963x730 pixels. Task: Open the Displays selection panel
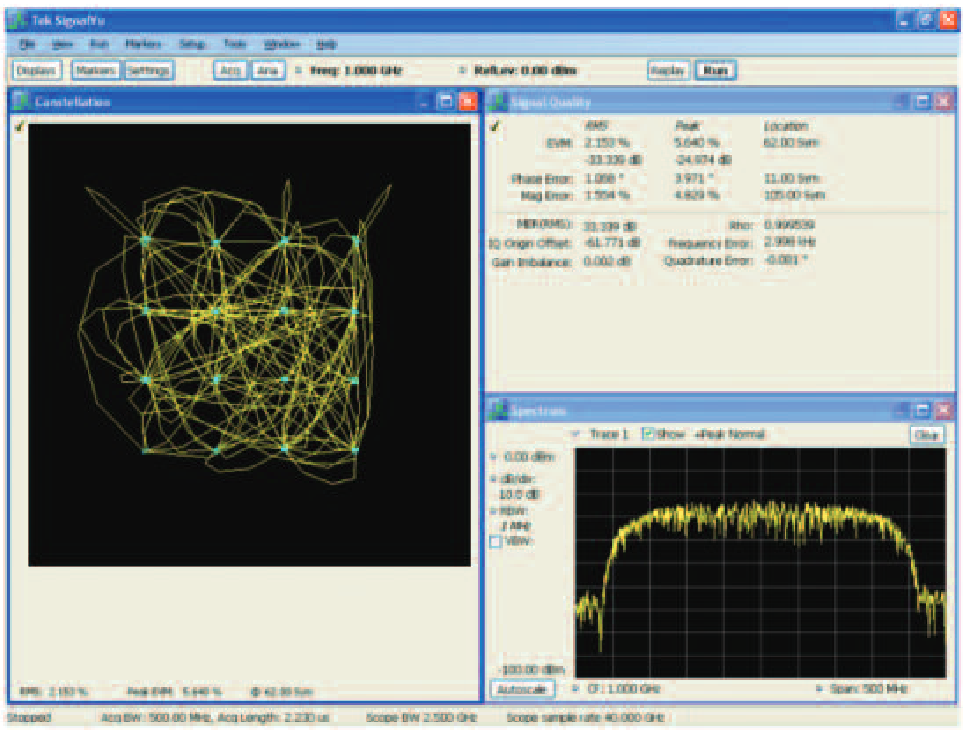(x=37, y=70)
